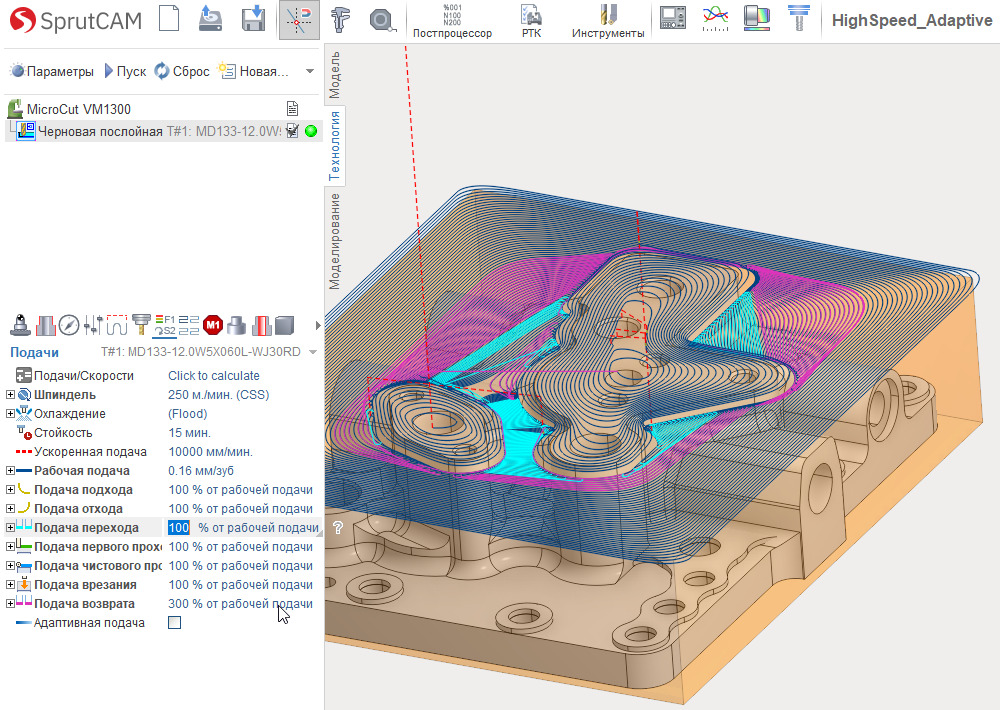
Task: Open the colored curves graph icon
Action: click(x=715, y=18)
